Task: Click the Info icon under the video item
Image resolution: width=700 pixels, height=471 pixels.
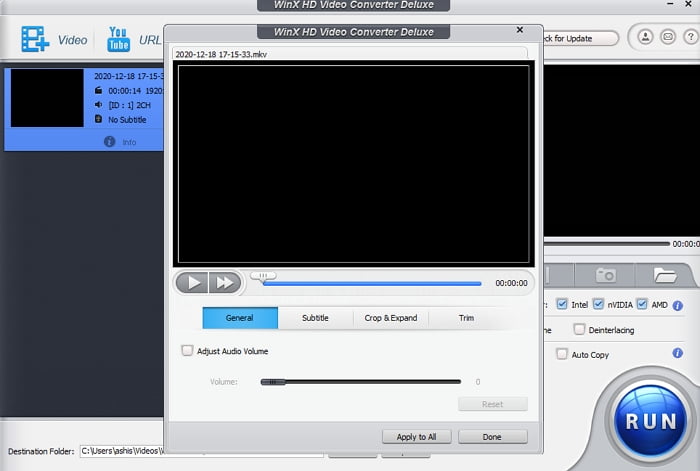Action: pos(109,142)
